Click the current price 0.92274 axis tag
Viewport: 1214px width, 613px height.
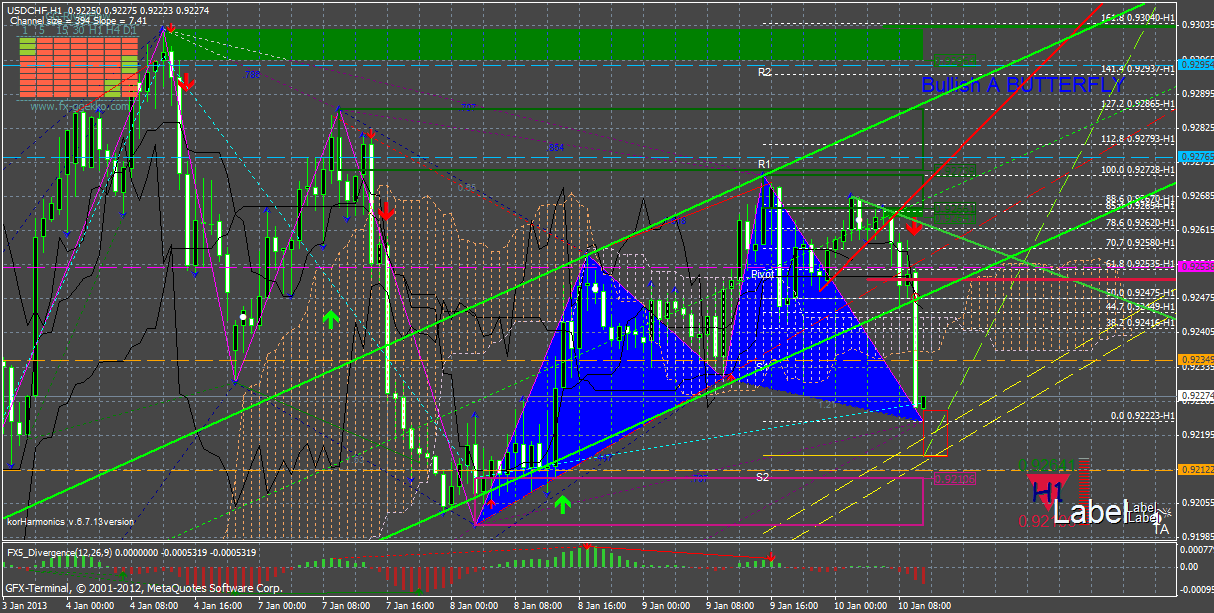point(1196,396)
